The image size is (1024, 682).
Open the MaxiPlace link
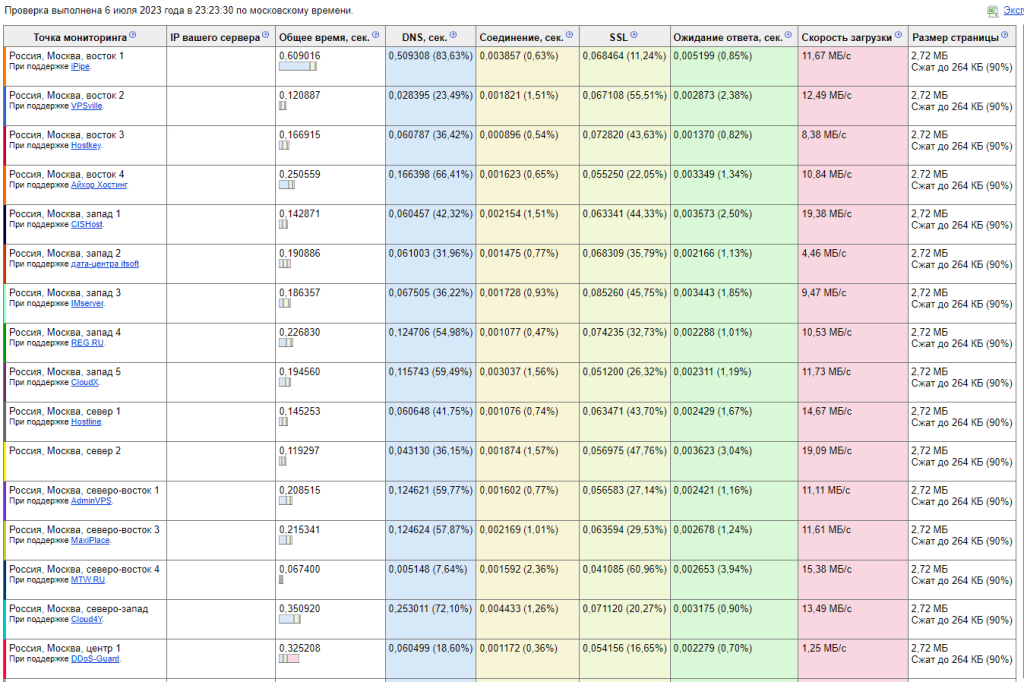click(90, 540)
